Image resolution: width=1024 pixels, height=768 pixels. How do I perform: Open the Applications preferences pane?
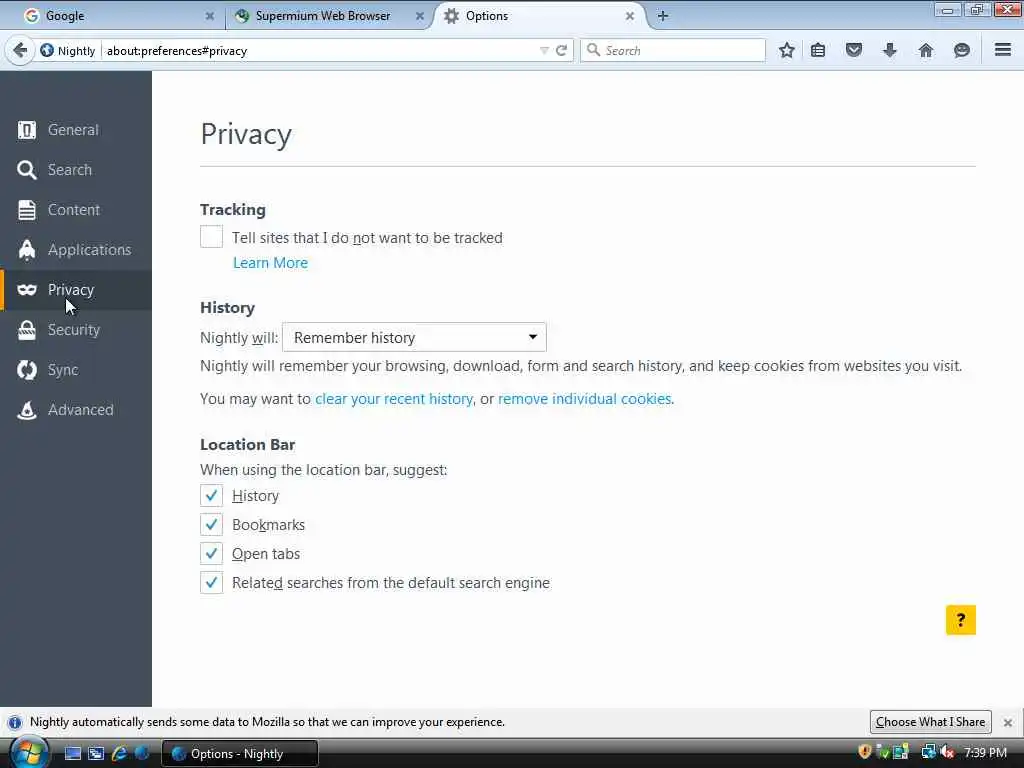(76, 249)
